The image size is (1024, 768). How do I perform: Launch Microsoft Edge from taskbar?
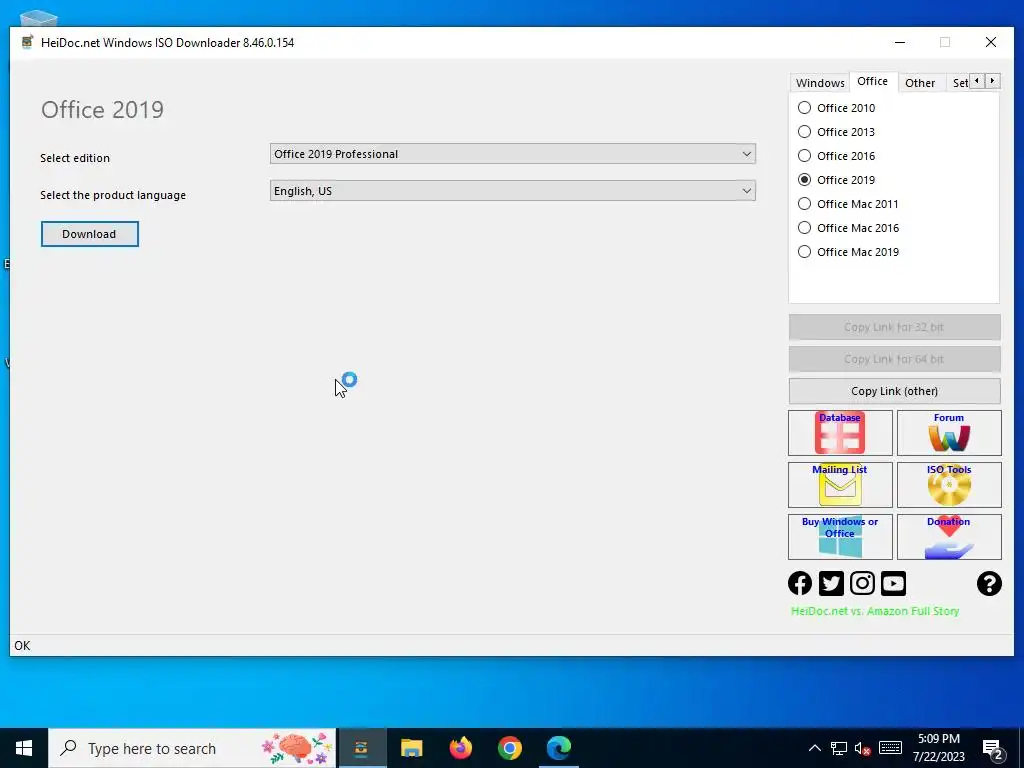tap(559, 748)
